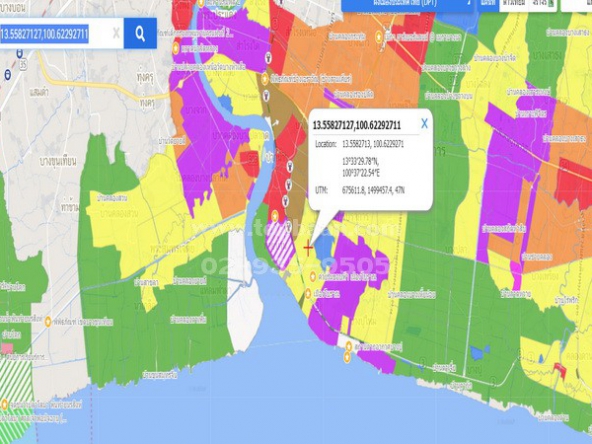
Task: Close the coordinate info popup
Action: 424,123
